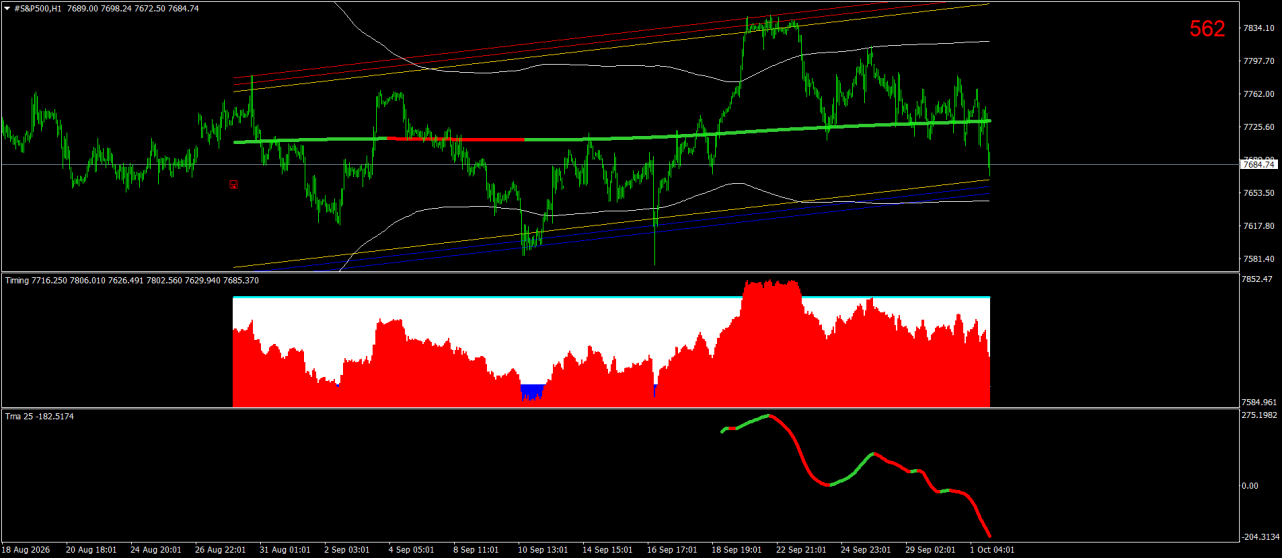This screenshot has height=558, width=1282.
Task: Click Timing scale value 7584.961
Action: pos(1261,402)
